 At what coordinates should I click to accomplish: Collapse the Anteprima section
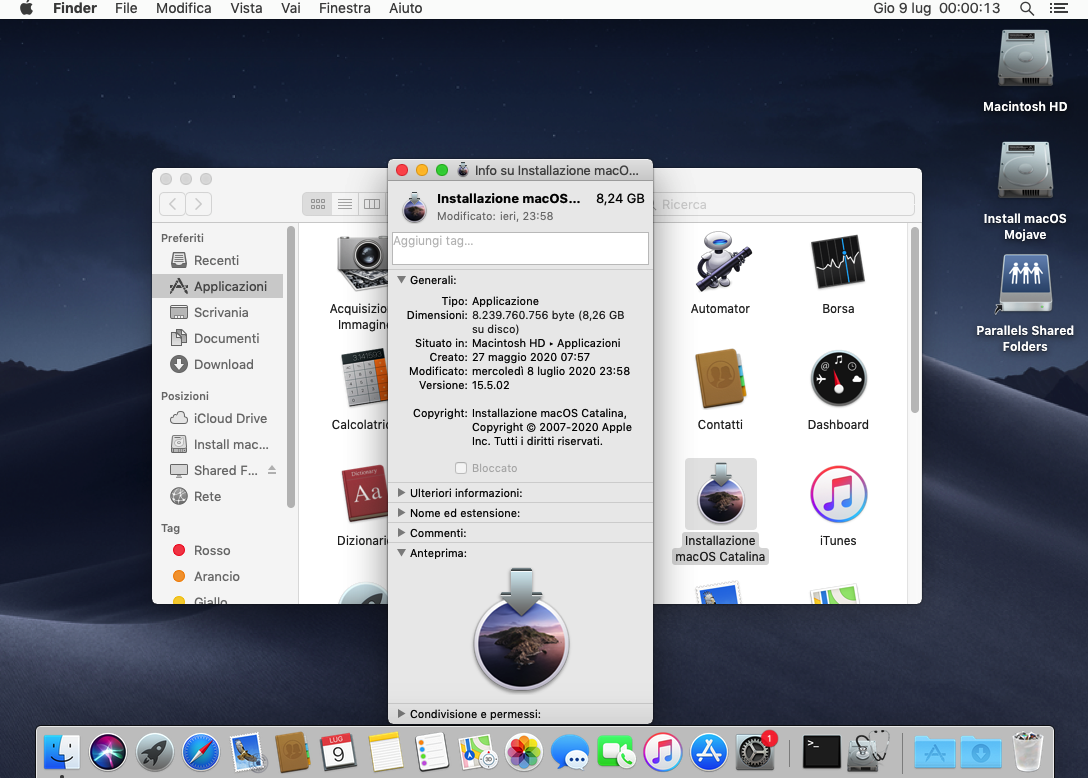click(x=401, y=553)
